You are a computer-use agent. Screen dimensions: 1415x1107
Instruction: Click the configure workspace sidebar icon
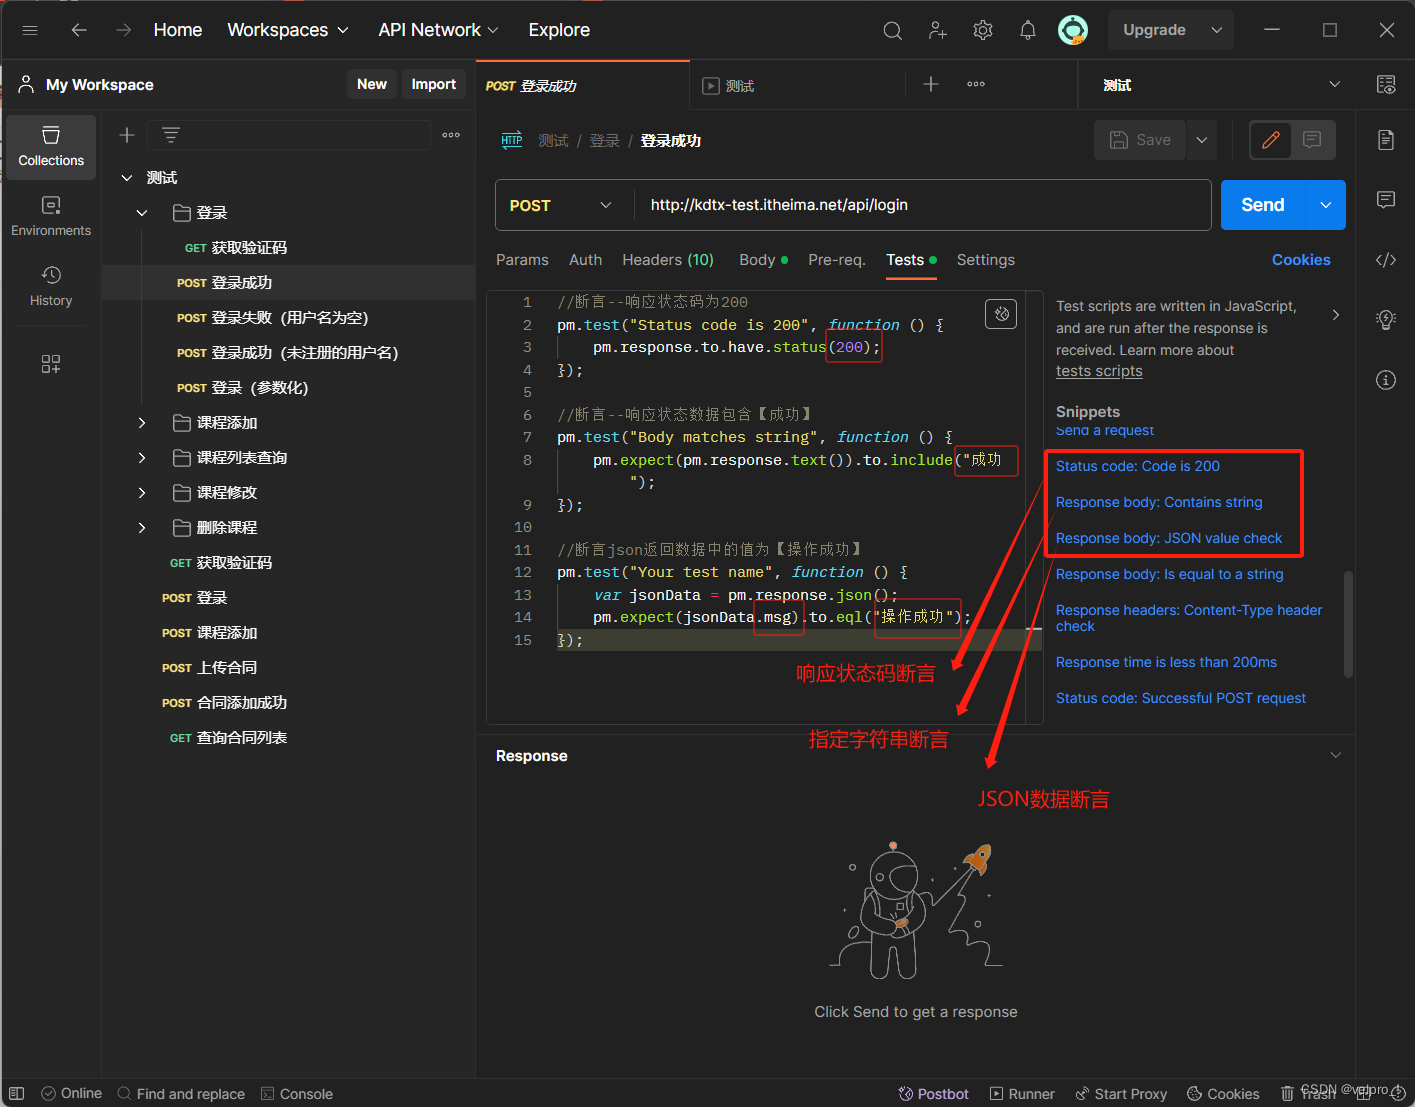pos(51,364)
